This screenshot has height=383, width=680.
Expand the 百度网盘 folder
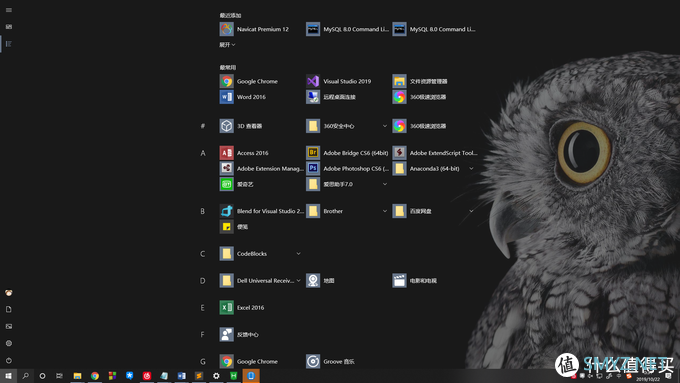[471, 211]
